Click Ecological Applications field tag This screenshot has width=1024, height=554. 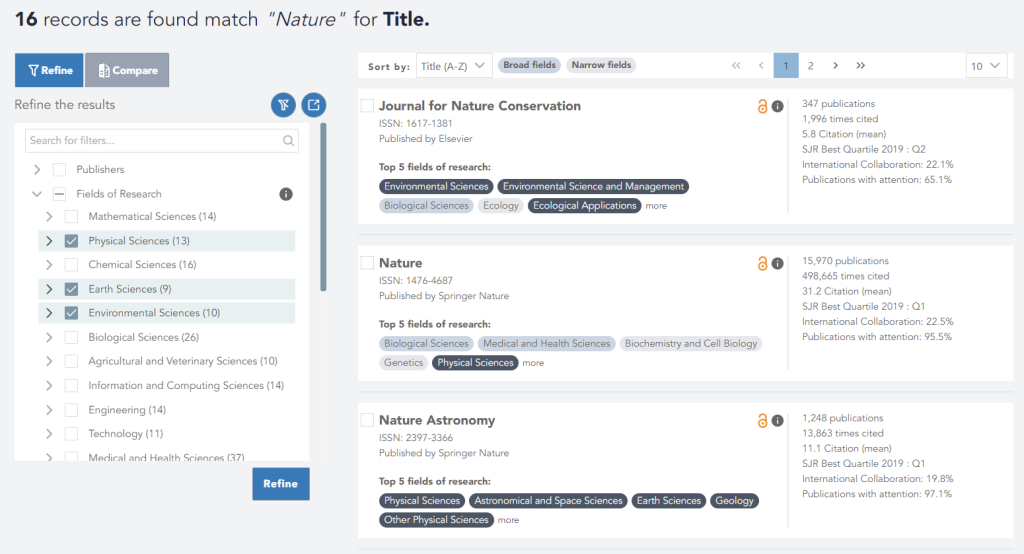[584, 206]
